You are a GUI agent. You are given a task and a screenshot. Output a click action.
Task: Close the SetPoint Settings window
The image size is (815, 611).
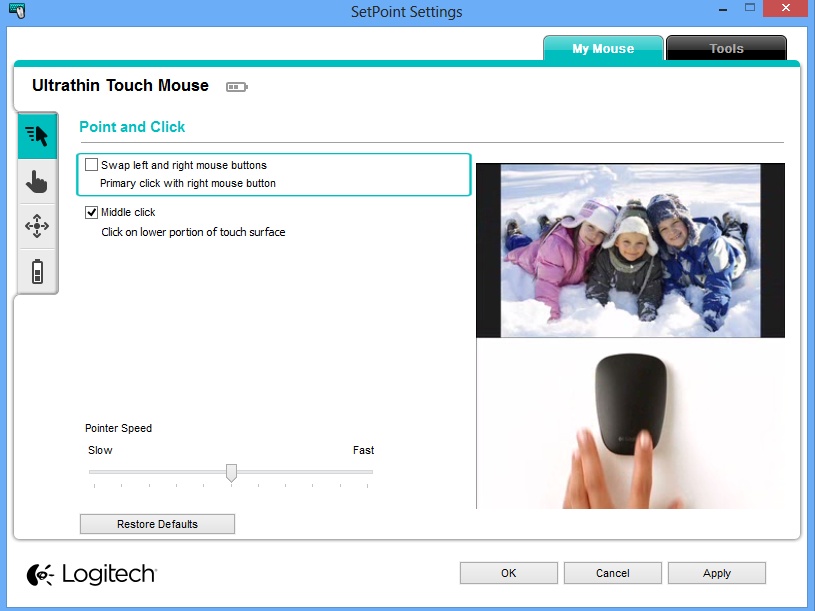(786, 8)
